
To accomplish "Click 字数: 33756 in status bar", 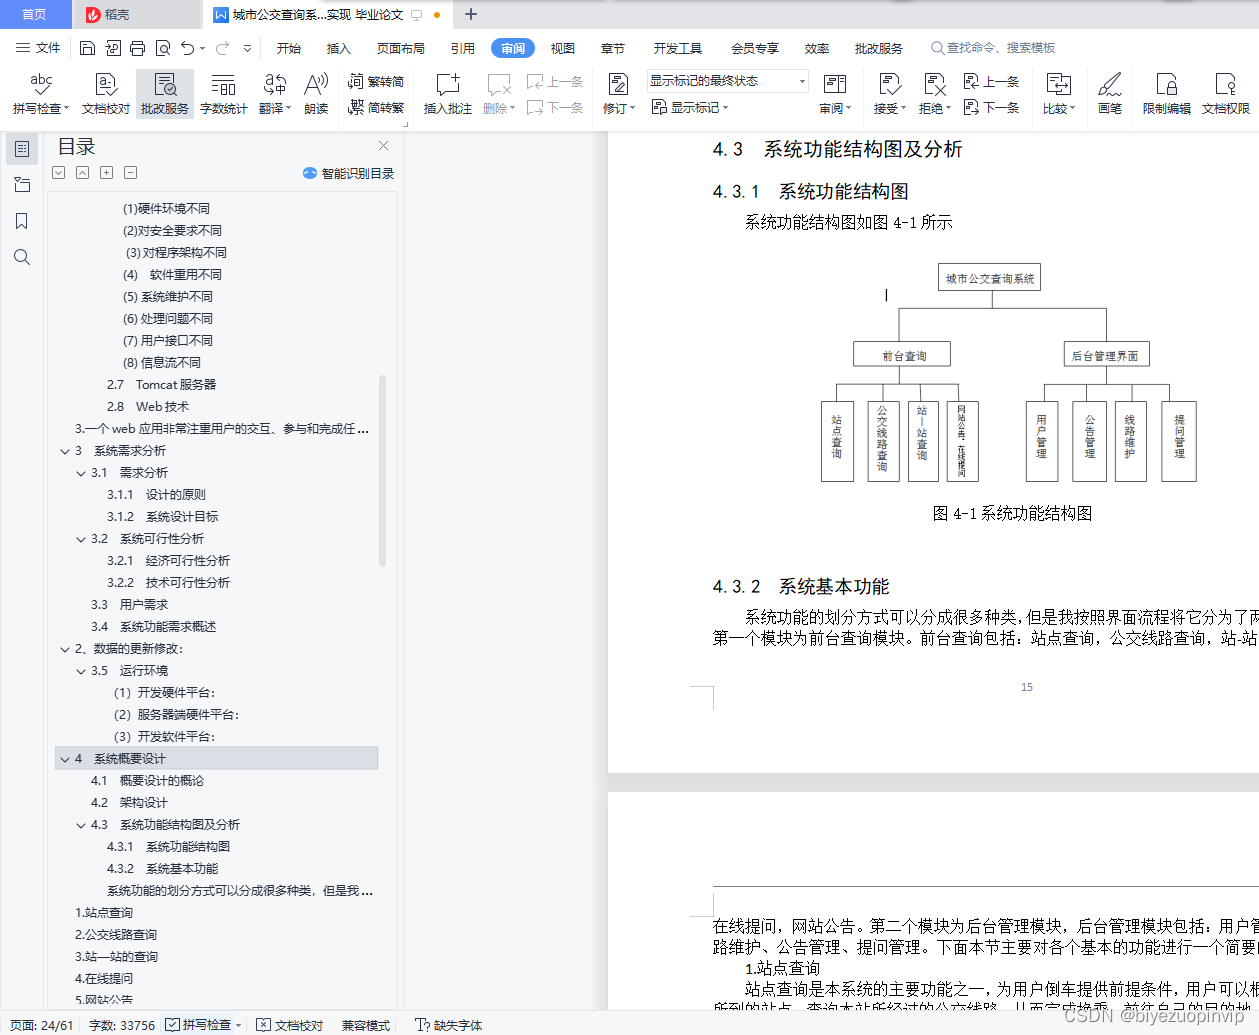I will (x=122, y=1025).
